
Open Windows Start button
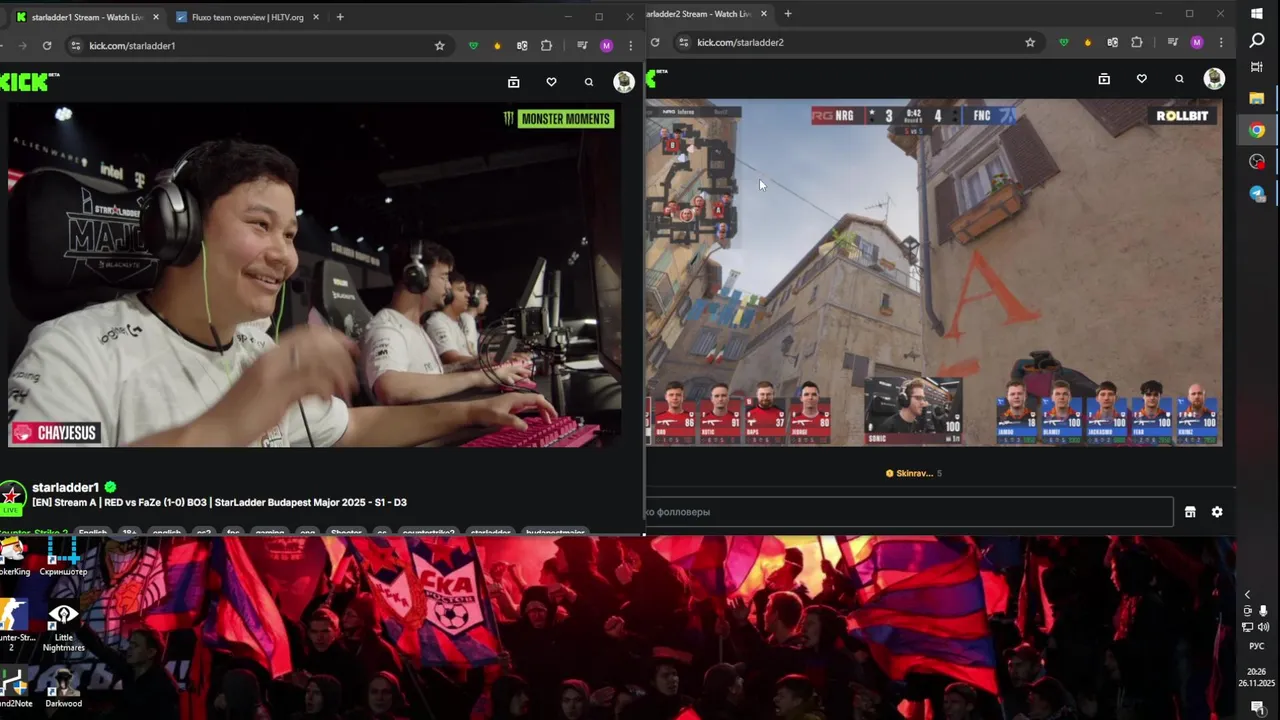click(1257, 13)
